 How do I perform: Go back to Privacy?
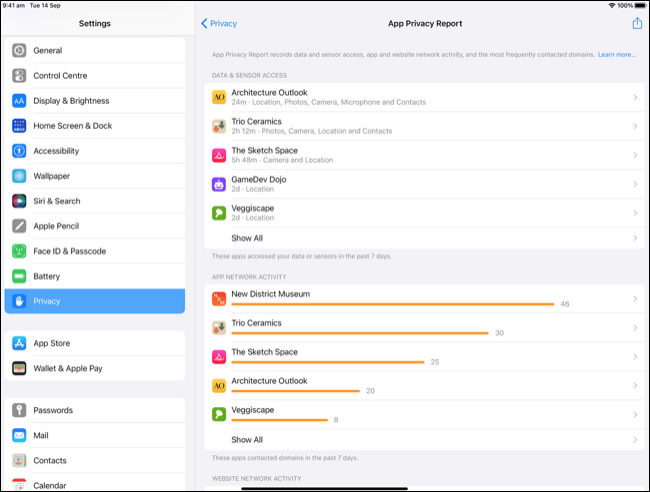pos(219,23)
